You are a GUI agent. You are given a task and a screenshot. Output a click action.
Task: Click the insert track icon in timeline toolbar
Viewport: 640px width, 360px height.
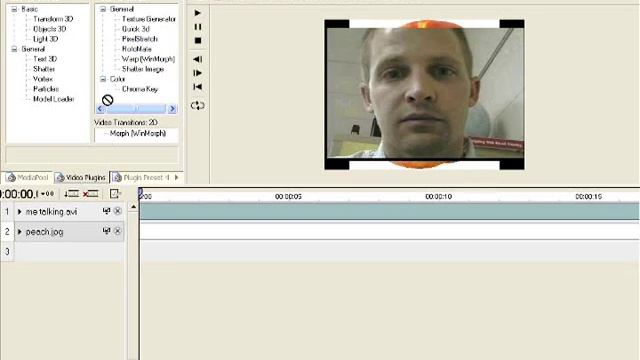[x=71, y=194]
